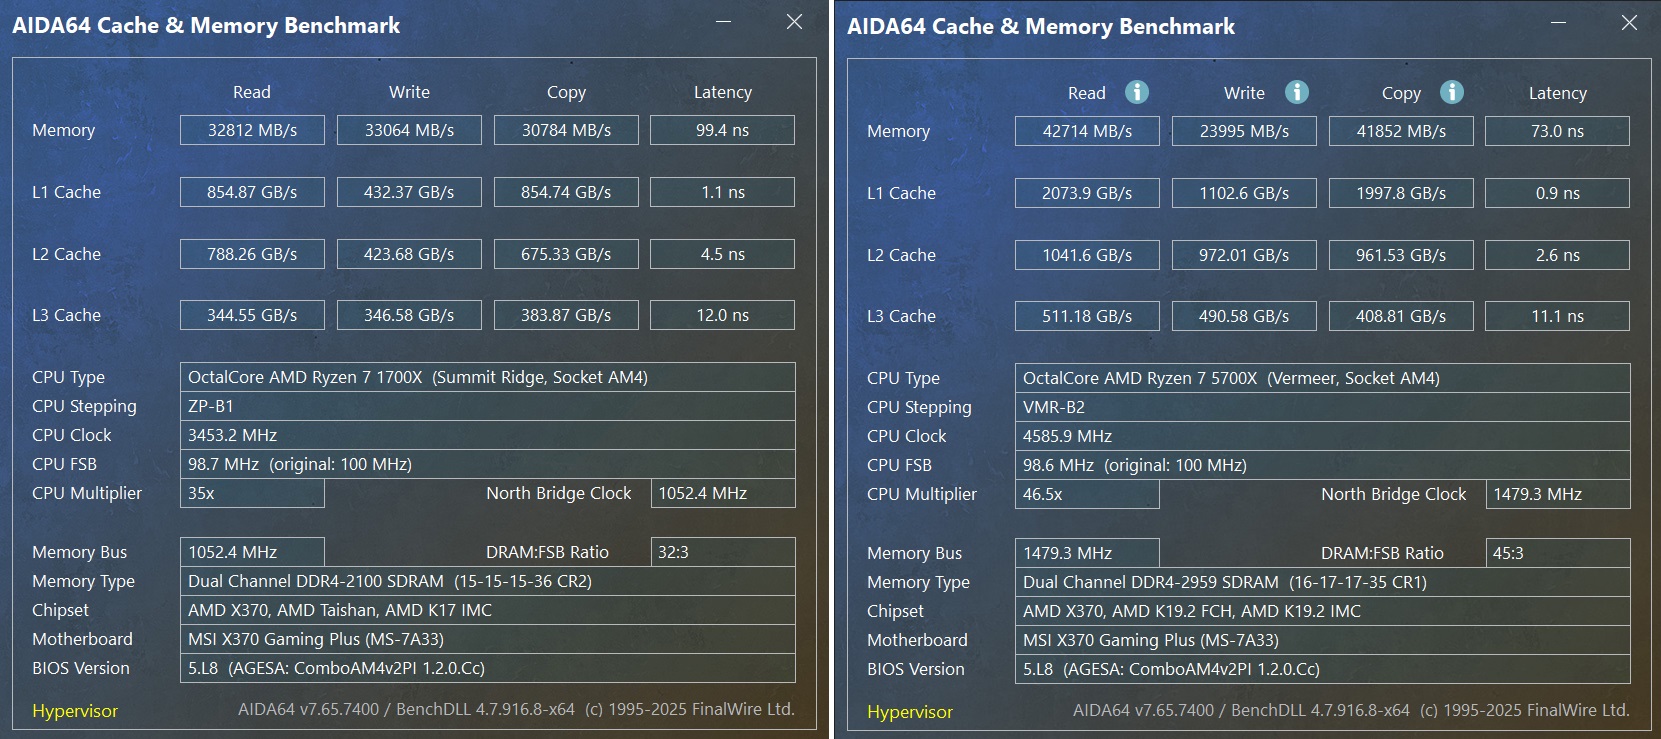
Task: Click Hypervisor link in right window
Action: [910, 712]
